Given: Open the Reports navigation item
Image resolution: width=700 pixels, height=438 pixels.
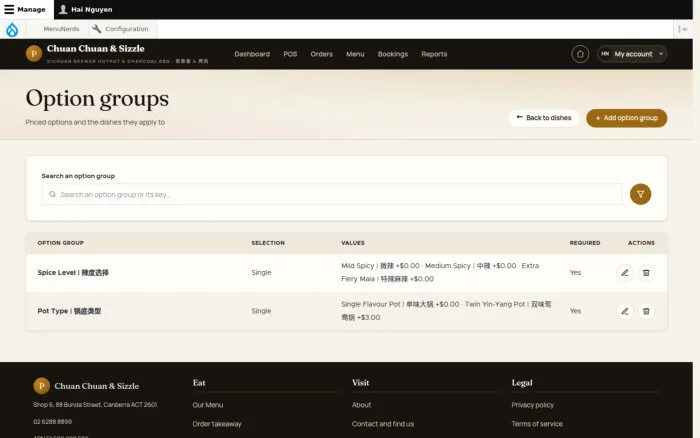Looking at the screenshot, I should coord(434,54).
